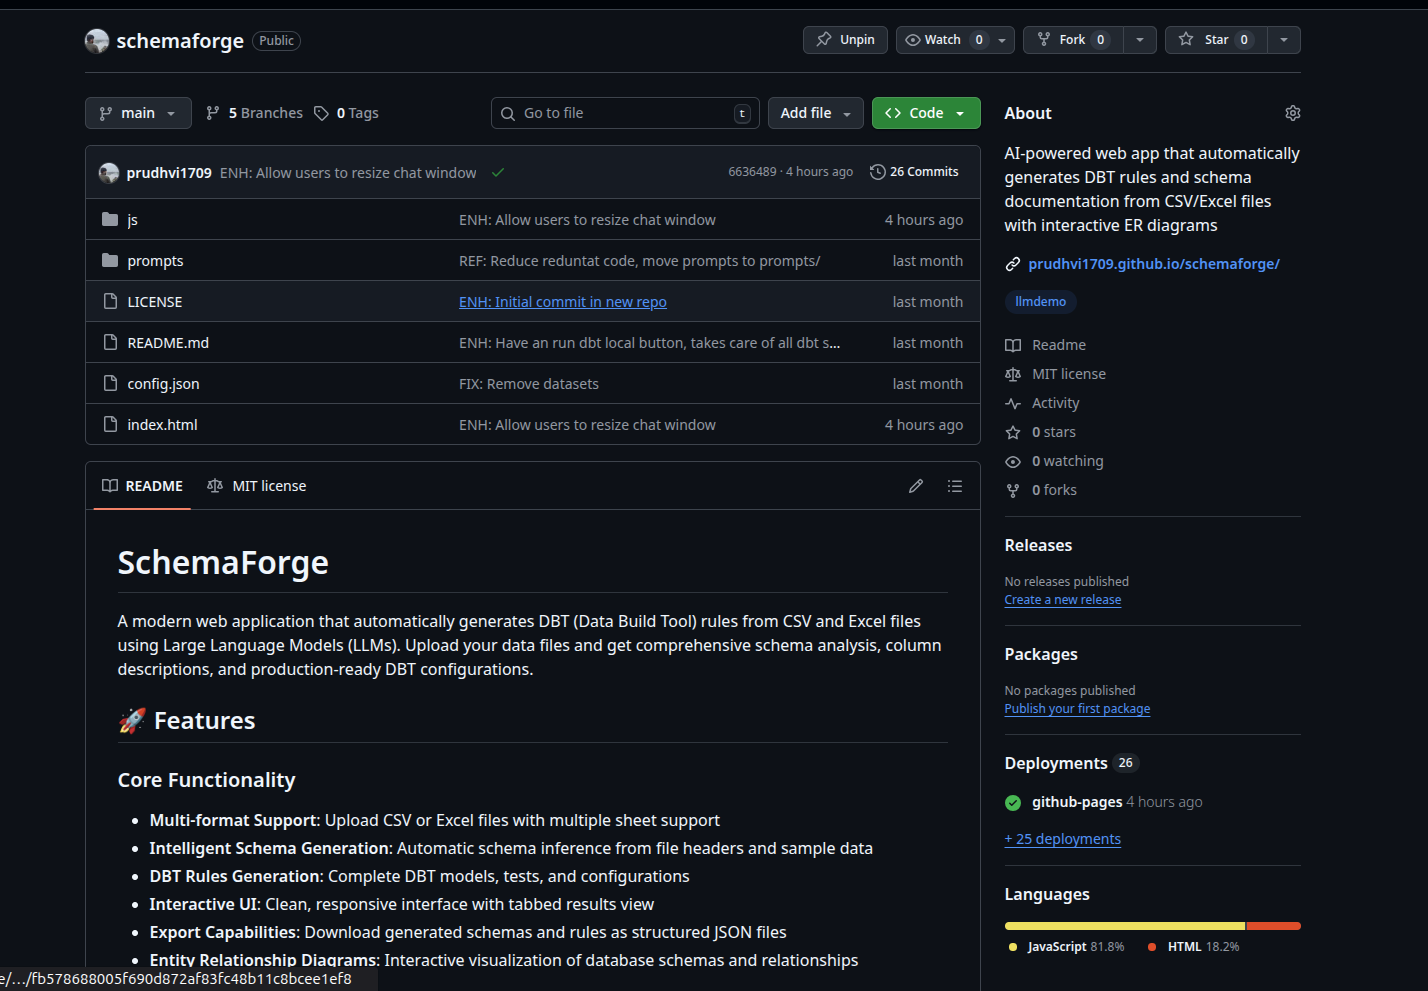Expand the Add file dropdown
Viewport: 1428px width, 991px height.
pyautogui.click(x=815, y=113)
